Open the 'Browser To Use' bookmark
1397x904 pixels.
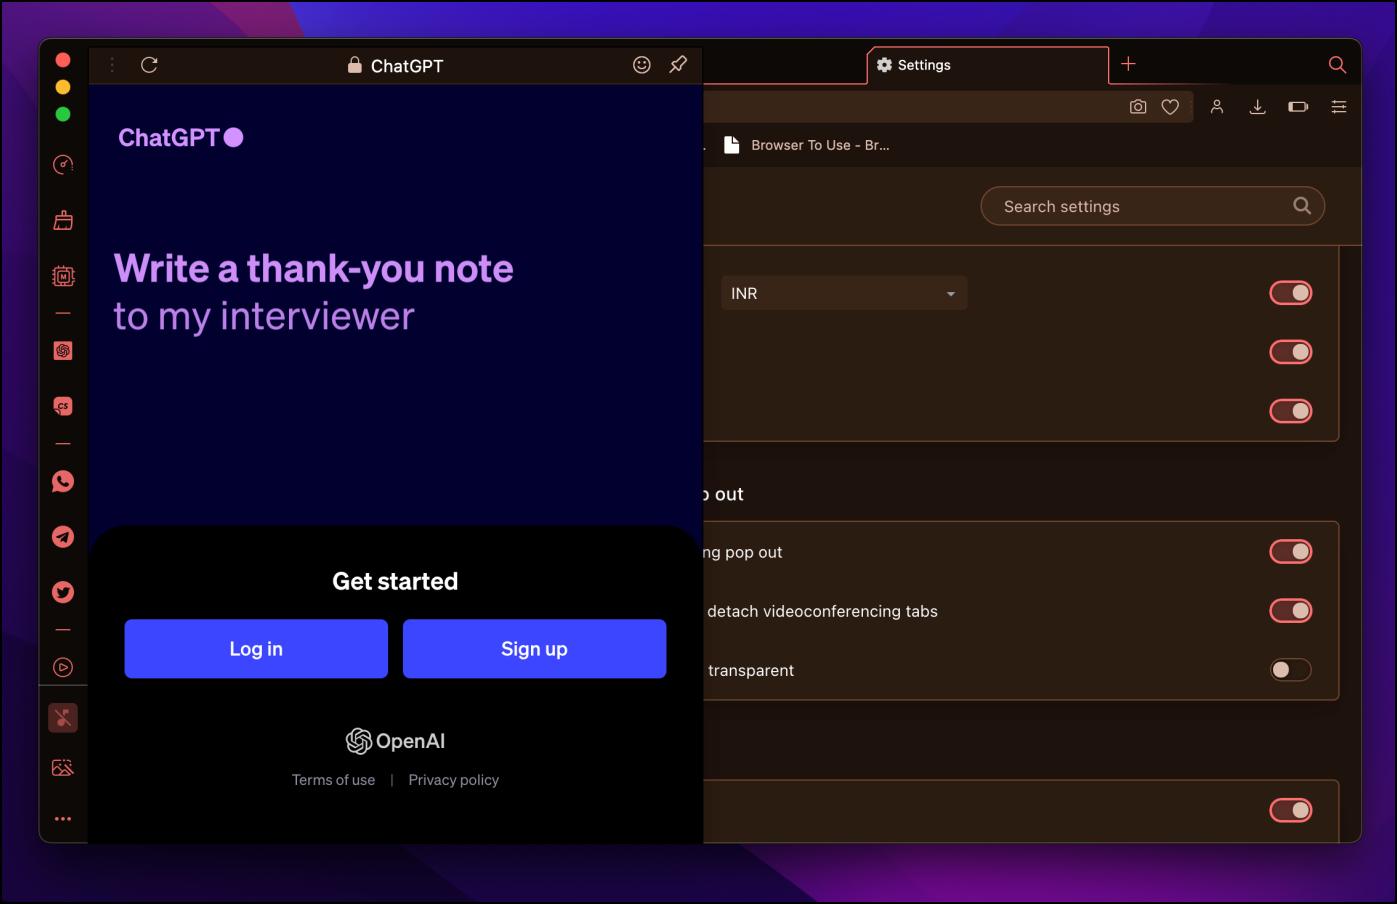(x=807, y=145)
